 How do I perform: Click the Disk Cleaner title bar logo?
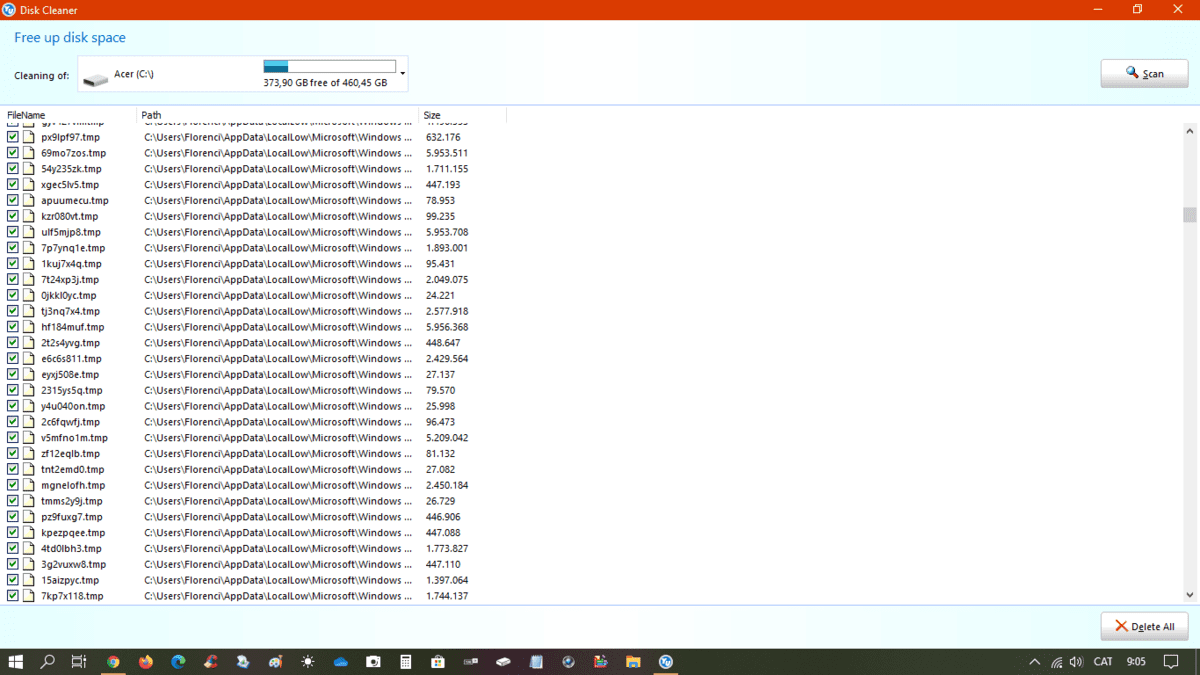[x=9, y=9]
